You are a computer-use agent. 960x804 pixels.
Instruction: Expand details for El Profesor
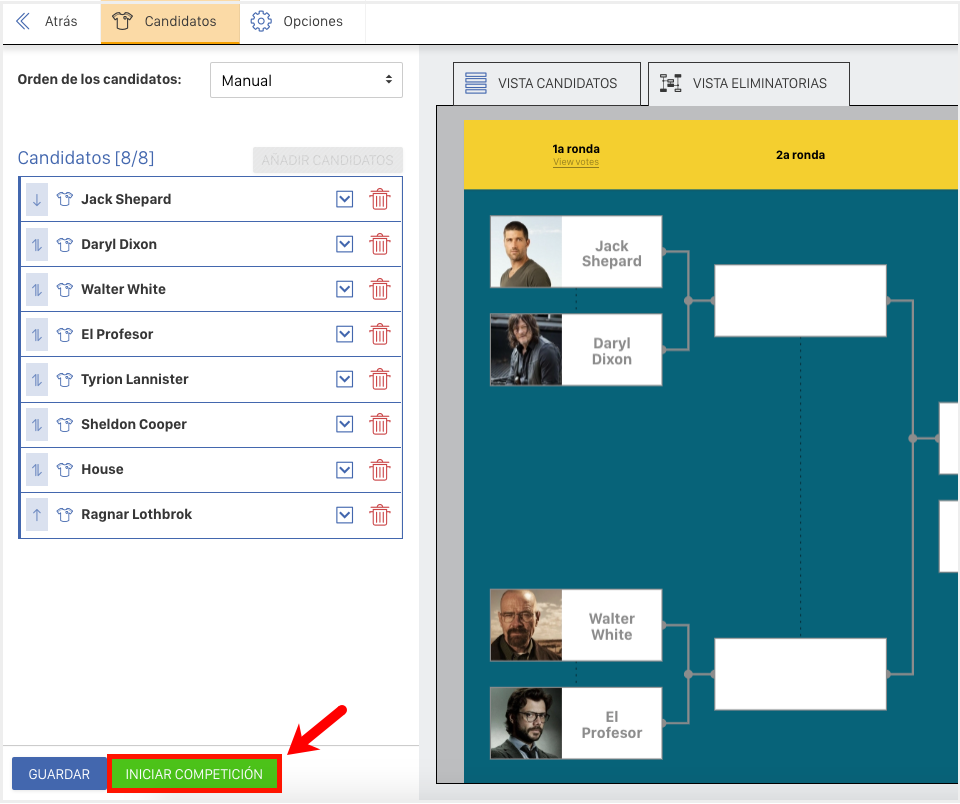[345, 334]
